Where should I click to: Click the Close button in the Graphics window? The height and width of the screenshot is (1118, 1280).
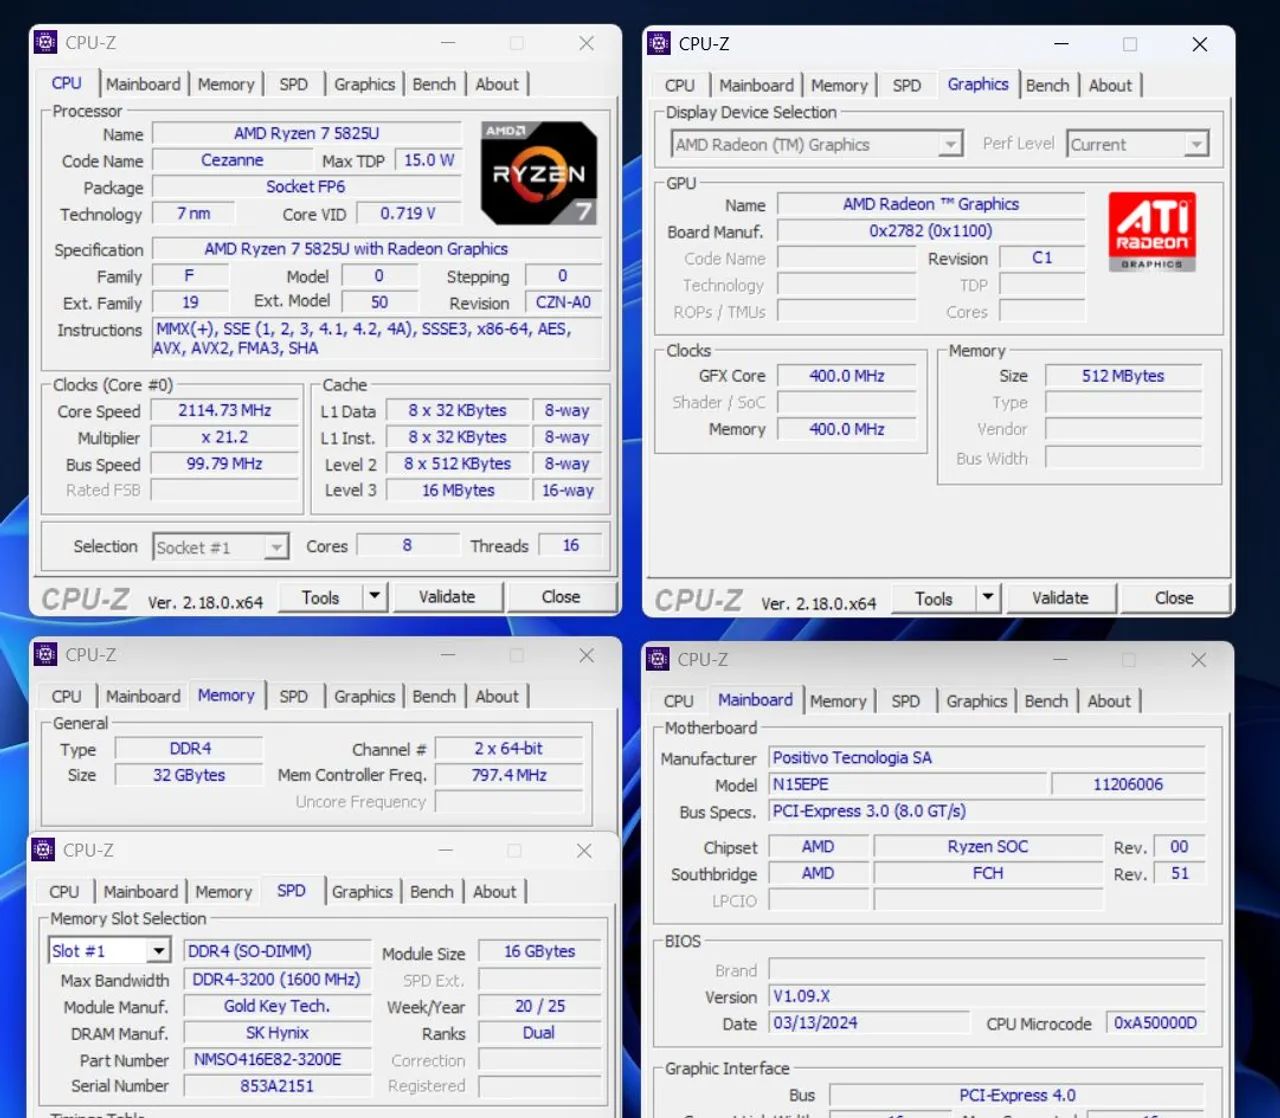pyautogui.click(x=1175, y=597)
